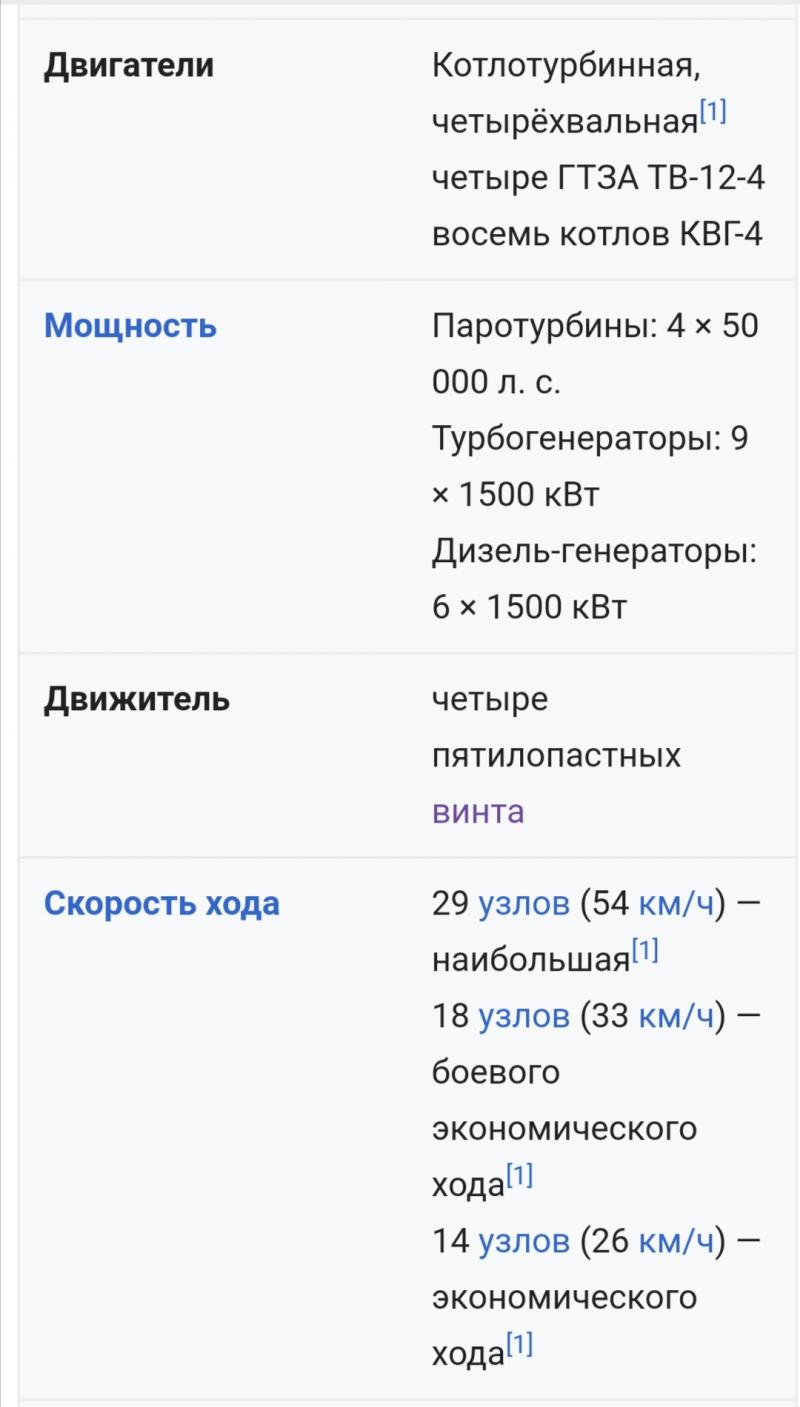Viewport: 800px width, 1407px height.
Task: Open the last reference [1] footnote
Action: point(519,1344)
